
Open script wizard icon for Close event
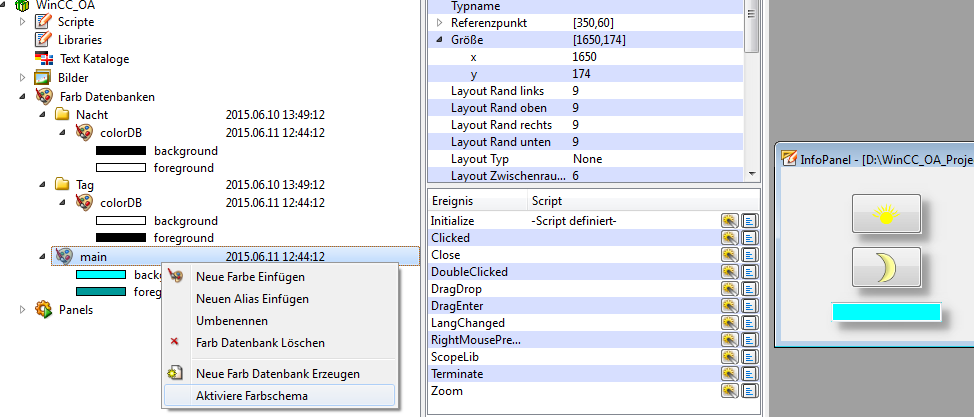point(729,255)
